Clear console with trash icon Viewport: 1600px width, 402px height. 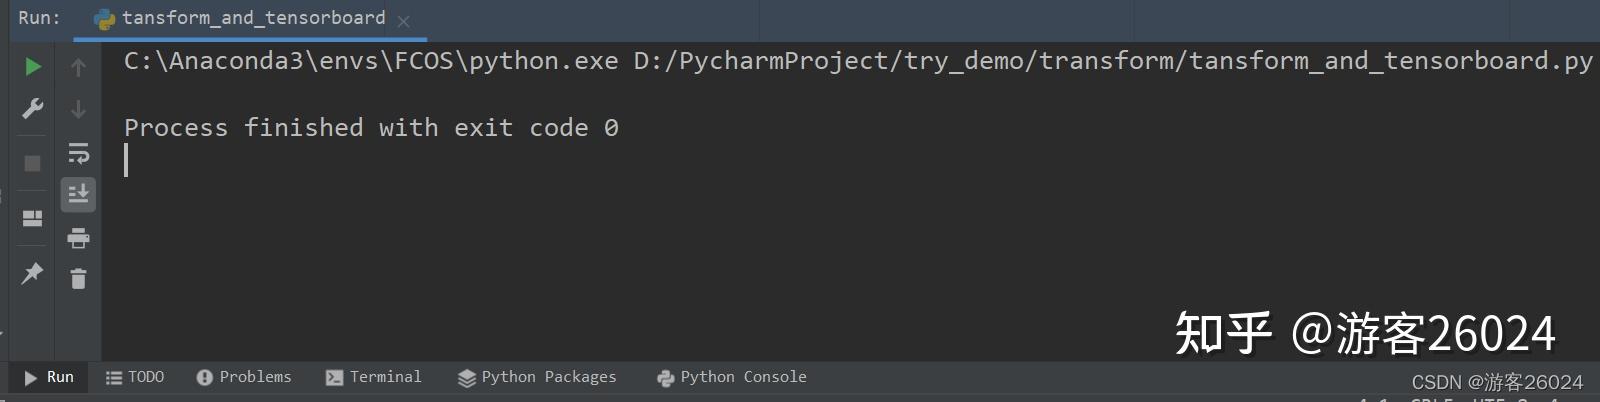78,278
